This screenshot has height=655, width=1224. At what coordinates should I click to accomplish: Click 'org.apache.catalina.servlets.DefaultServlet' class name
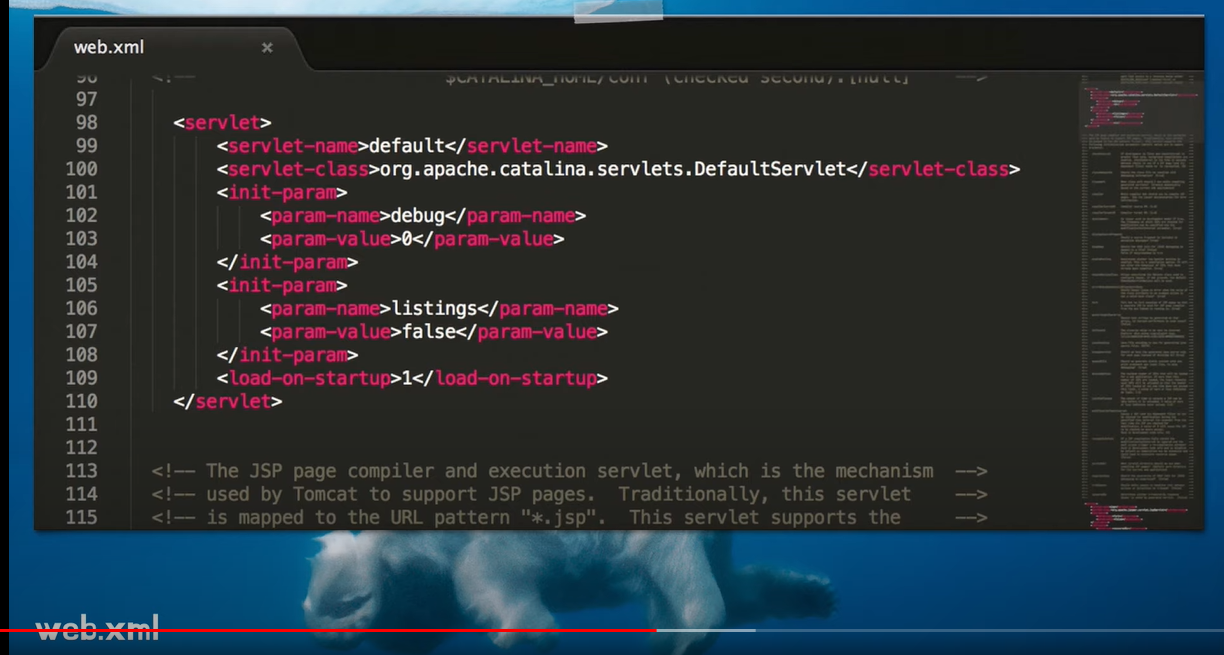coord(613,169)
